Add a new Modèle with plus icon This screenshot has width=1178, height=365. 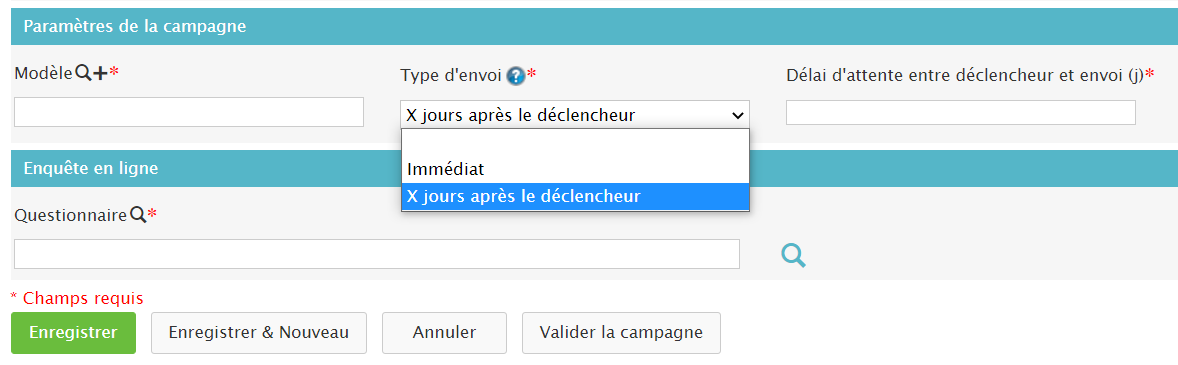(x=100, y=73)
